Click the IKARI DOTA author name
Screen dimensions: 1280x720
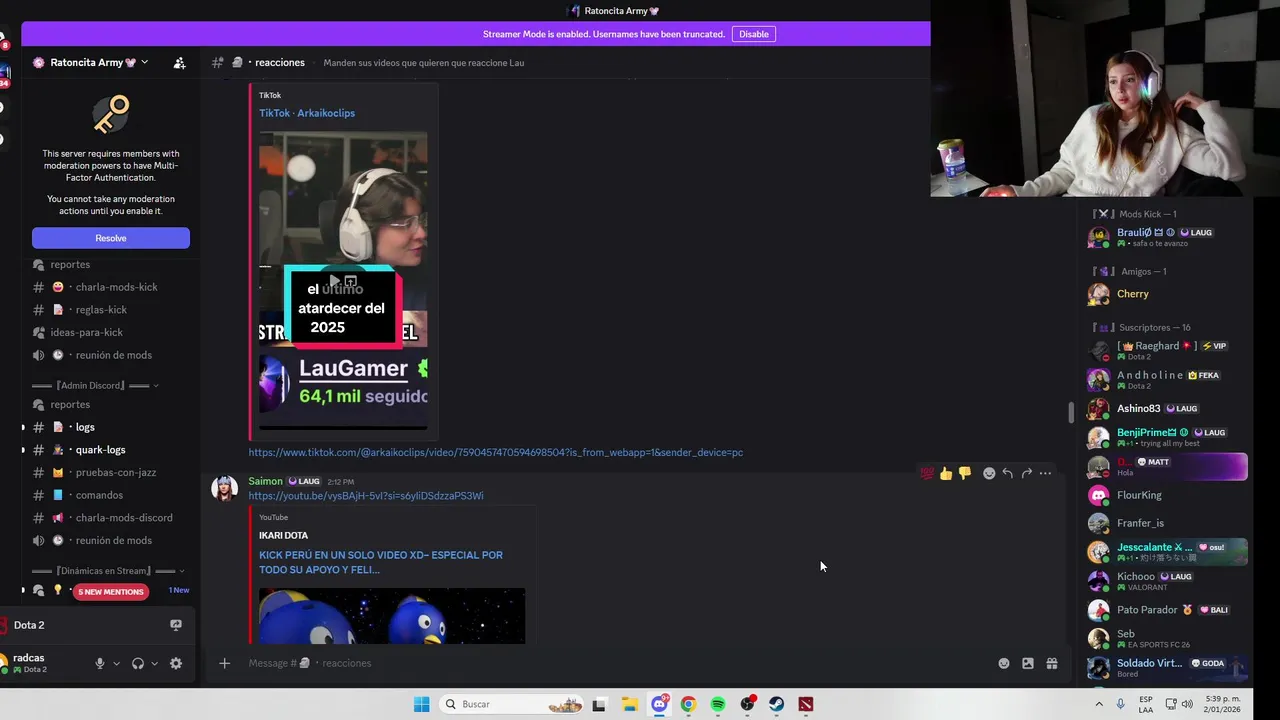(284, 535)
